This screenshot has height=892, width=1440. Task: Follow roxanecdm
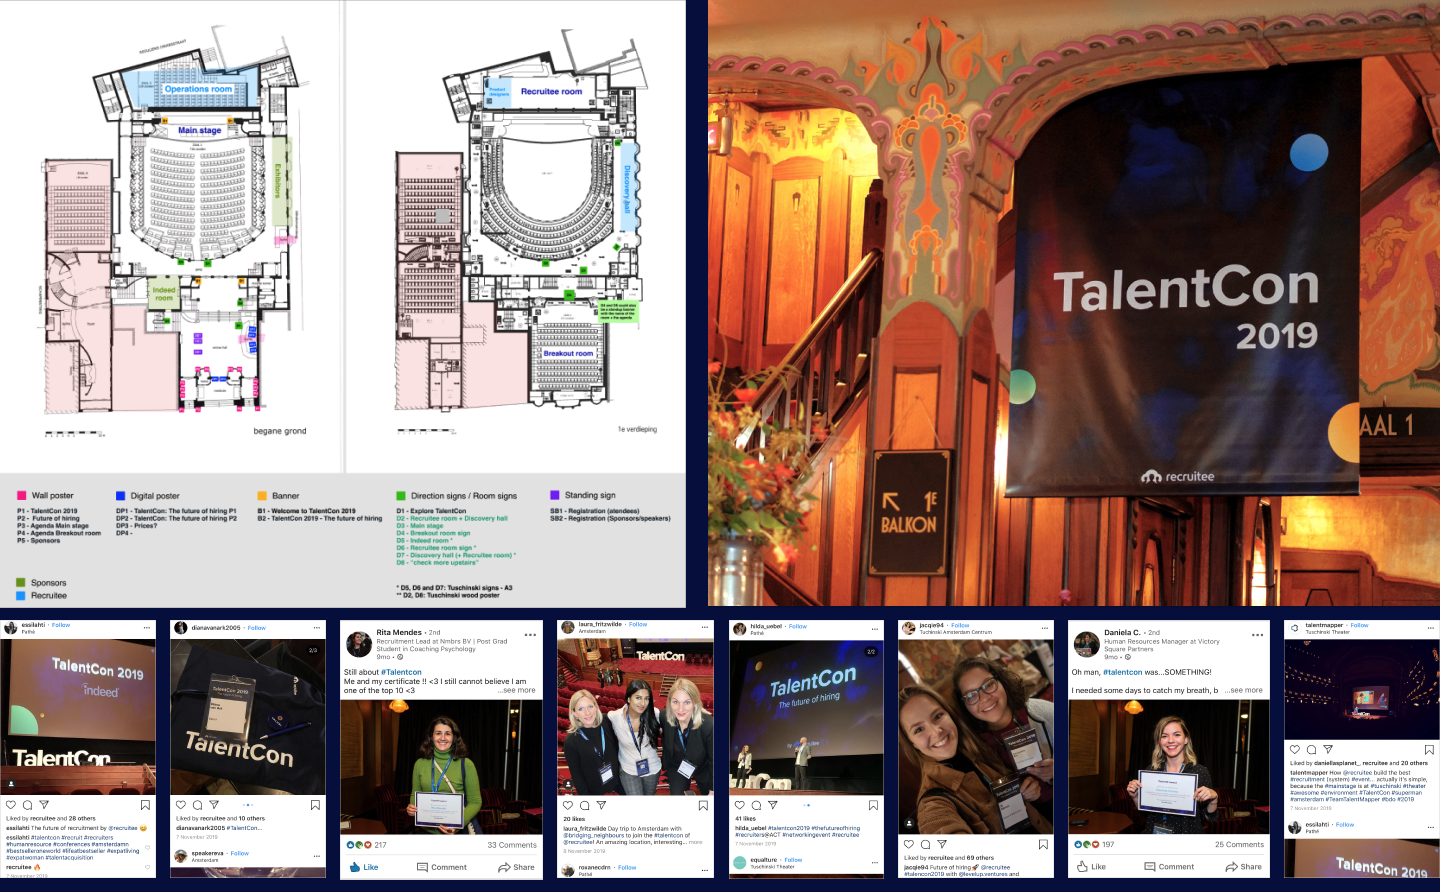tap(627, 867)
